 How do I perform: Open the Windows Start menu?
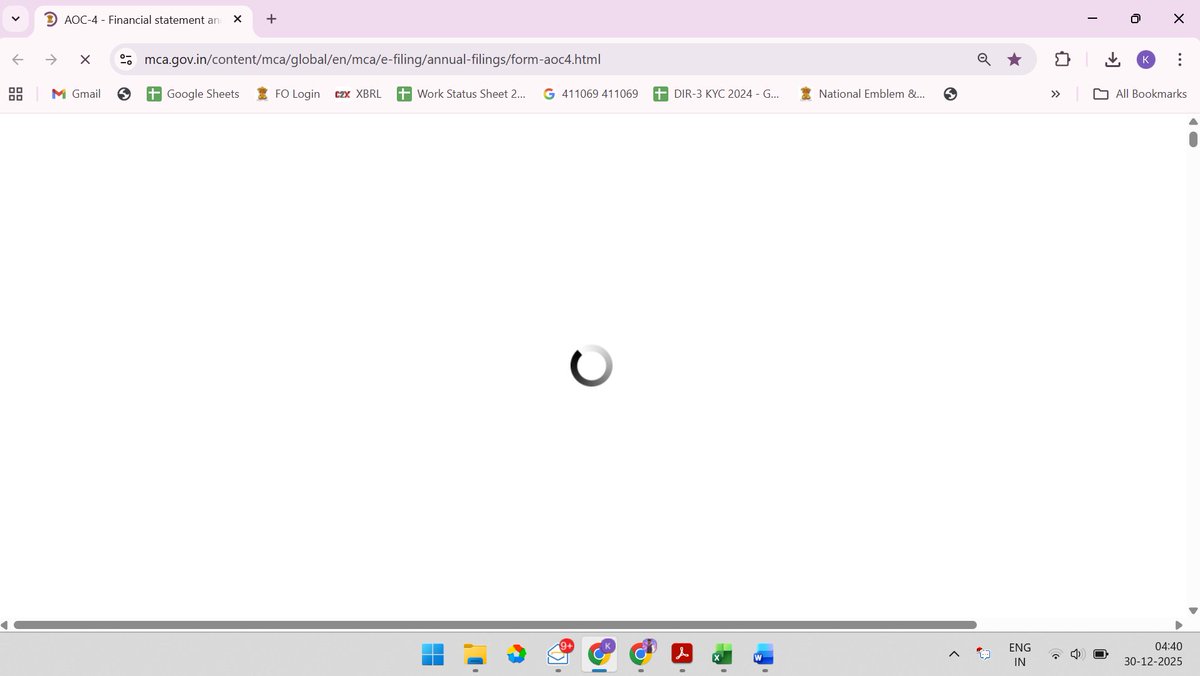tap(433, 654)
